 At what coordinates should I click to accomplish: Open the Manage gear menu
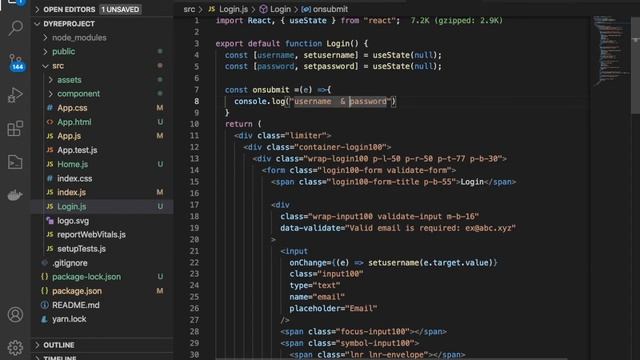(x=16, y=347)
